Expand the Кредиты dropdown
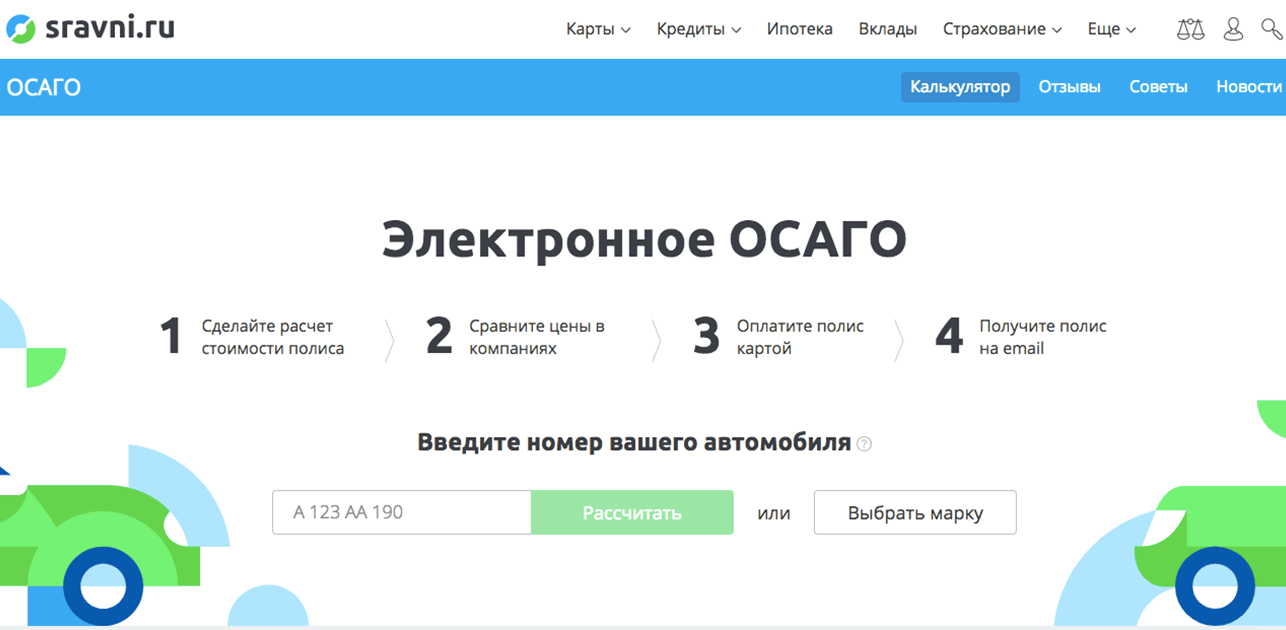 coord(697,30)
